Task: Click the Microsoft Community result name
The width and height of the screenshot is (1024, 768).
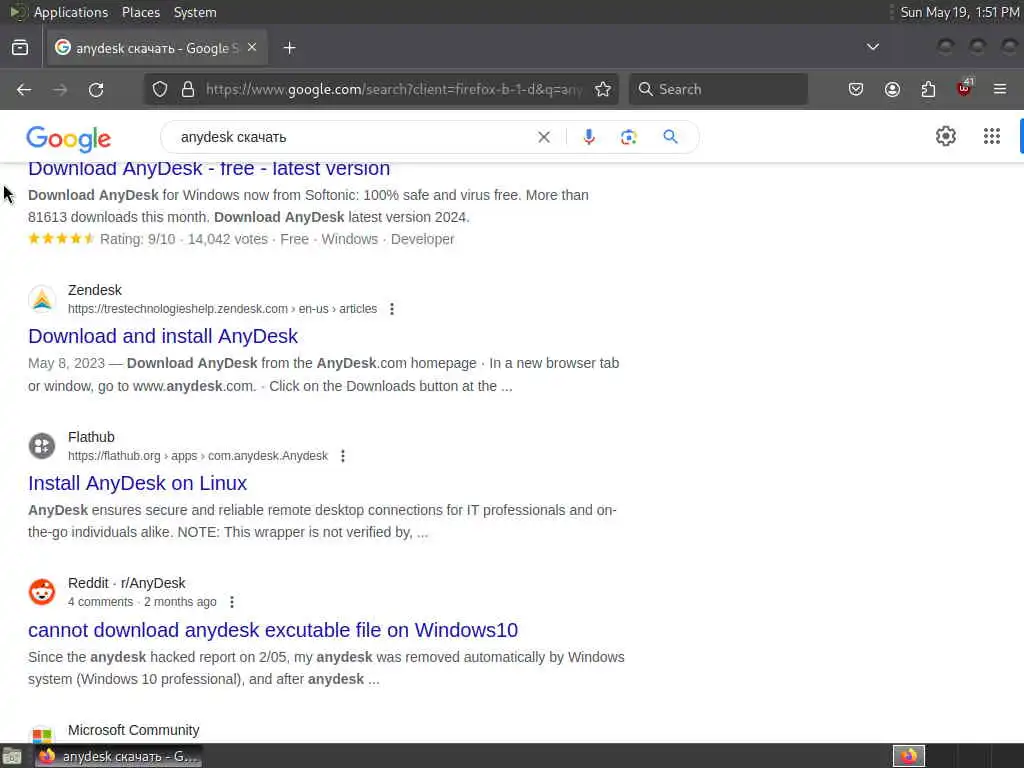Action: (x=134, y=730)
